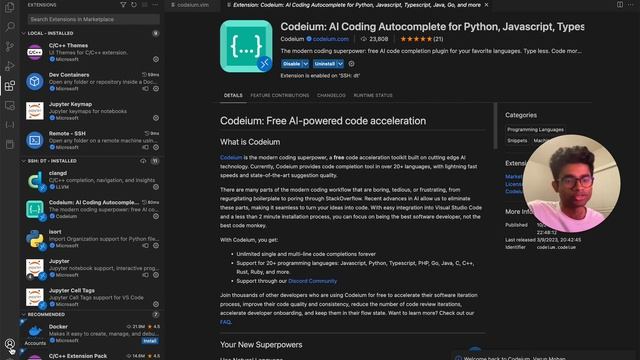Collapse the Recommended section
The width and height of the screenshot is (640, 360).
point(23,315)
